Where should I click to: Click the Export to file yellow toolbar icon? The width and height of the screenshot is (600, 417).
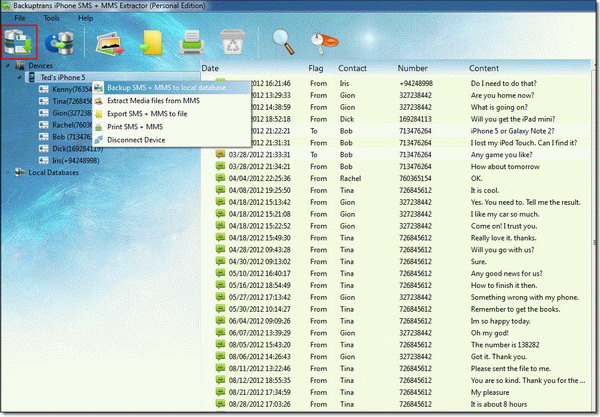tap(152, 43)
